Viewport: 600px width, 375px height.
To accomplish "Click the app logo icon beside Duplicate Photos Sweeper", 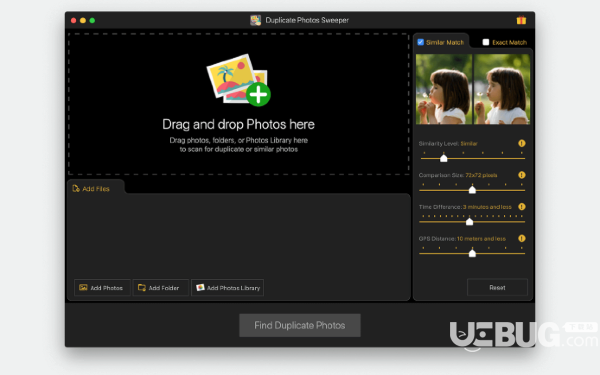I will pos(255,20).
